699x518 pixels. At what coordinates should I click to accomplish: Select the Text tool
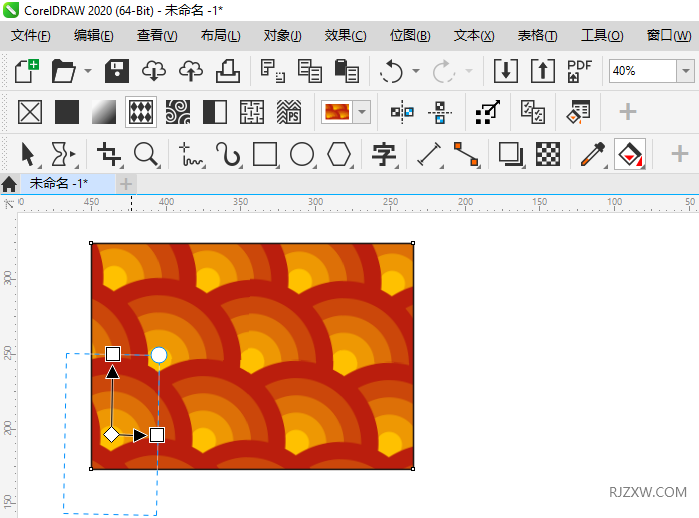pos(384,154)
